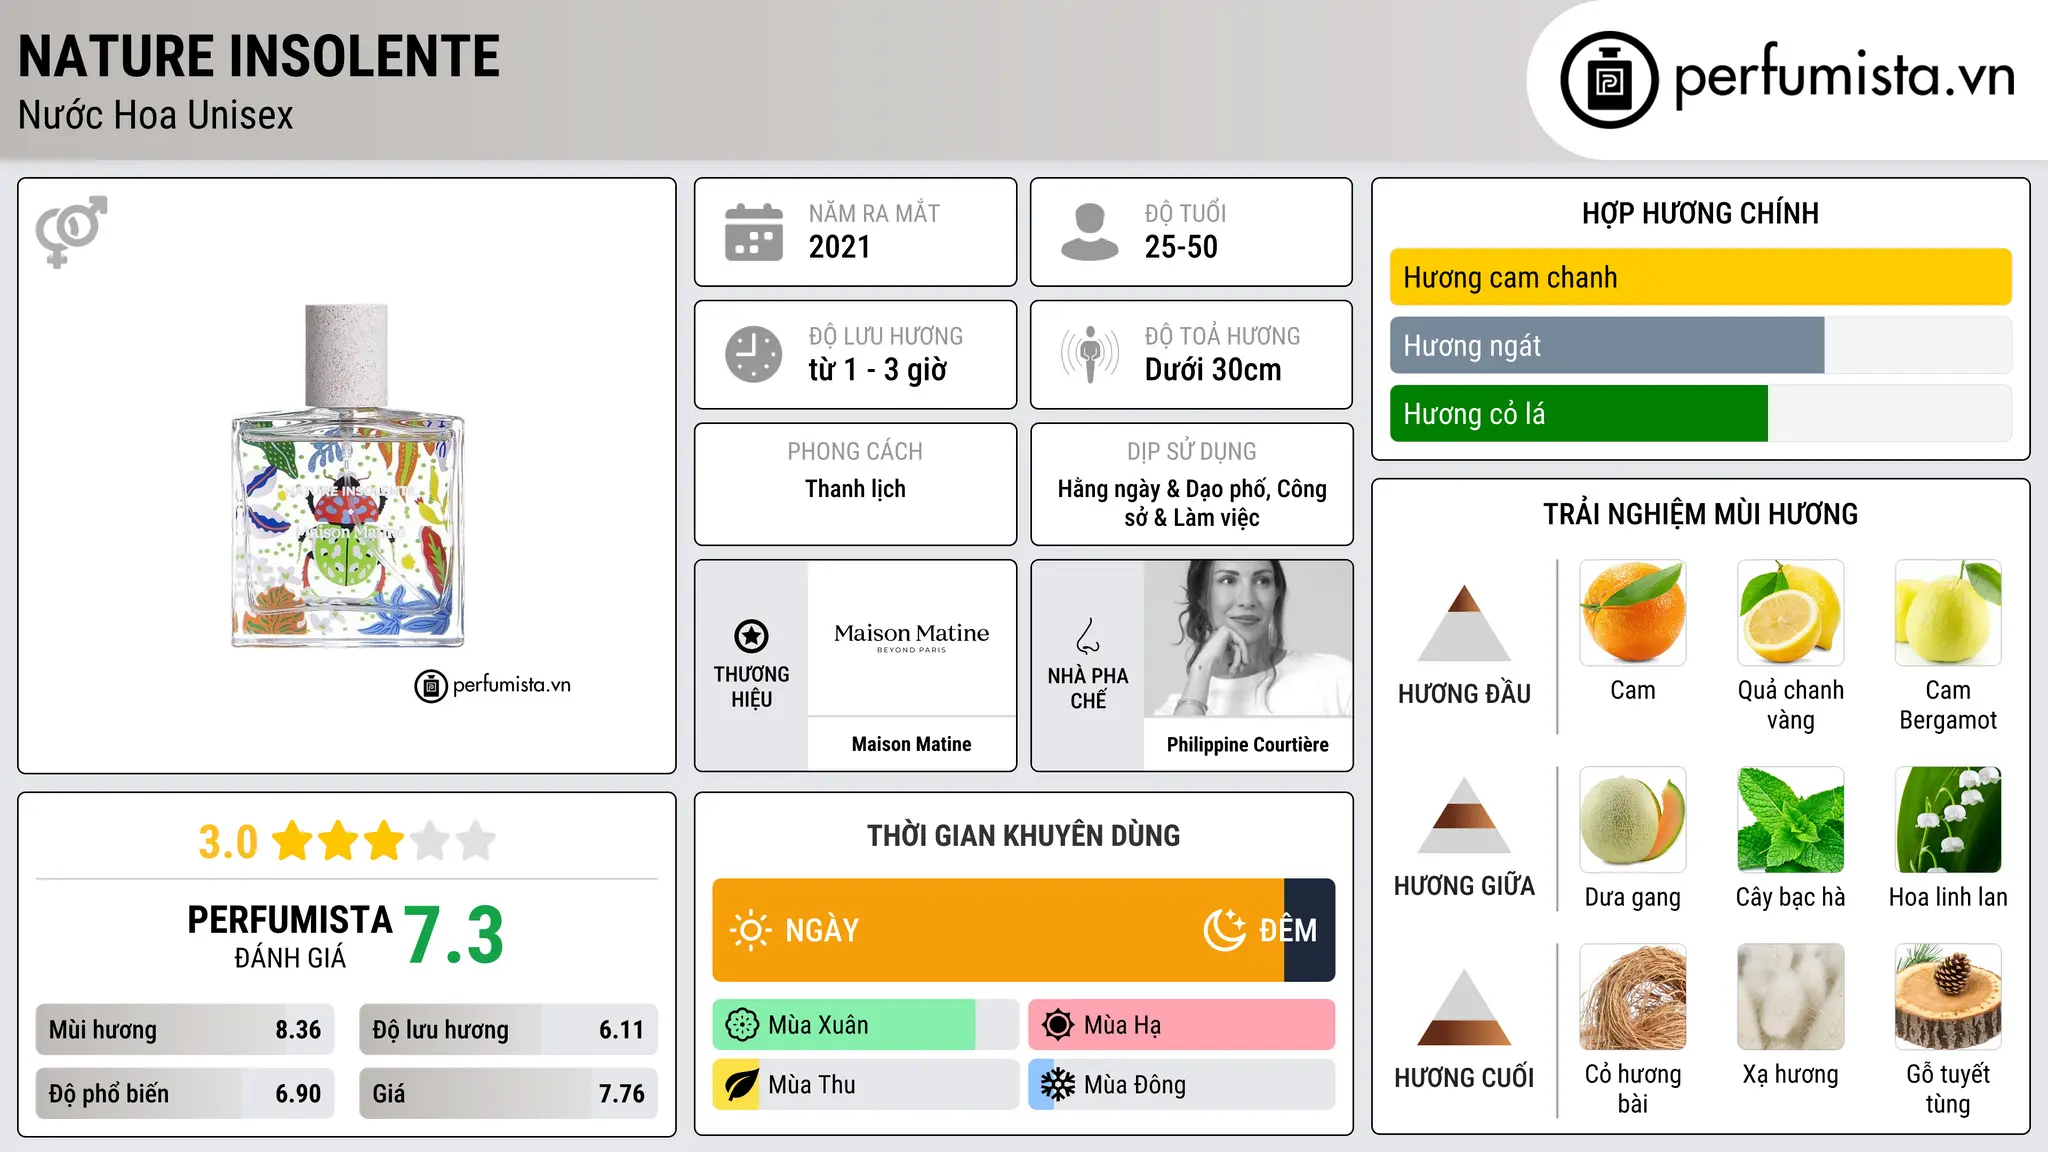Click the calendar icon beside Năm ra mắt
This screenshot has height=1152, width=2048.
[754, 232]
